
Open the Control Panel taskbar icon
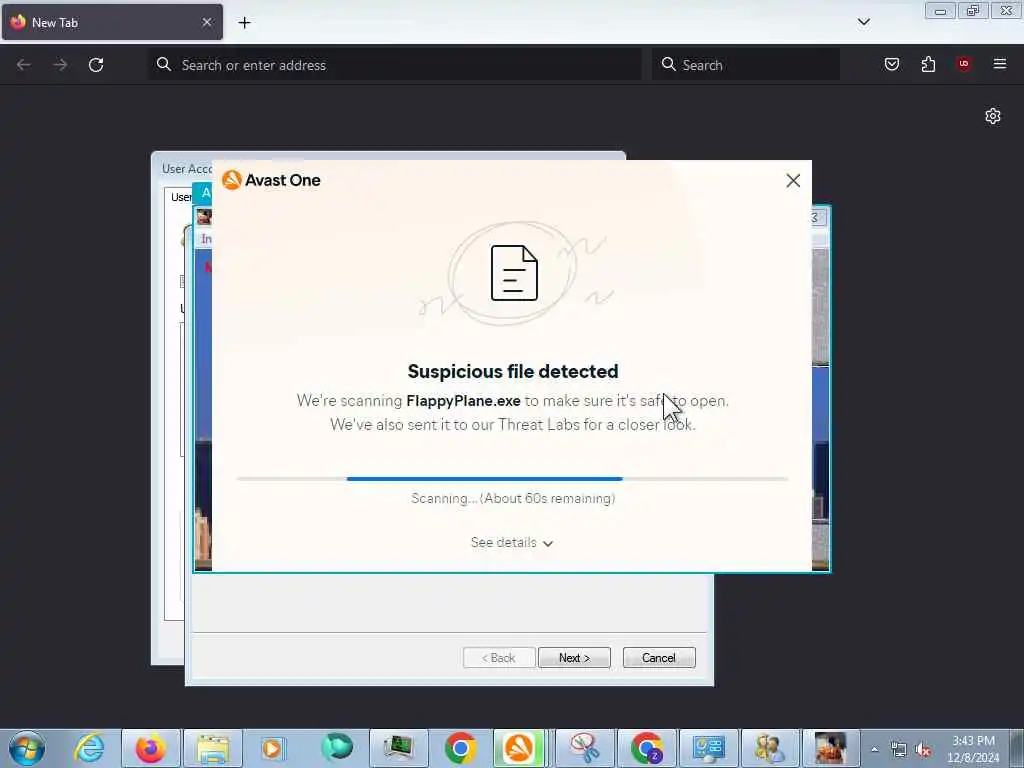pos(709,748)
